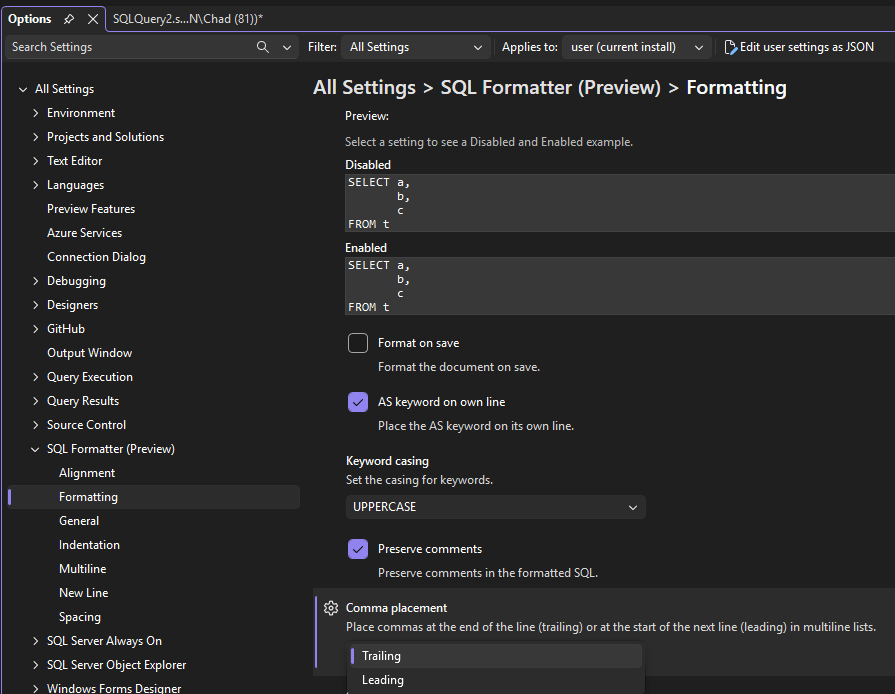Select the Formatting tree item

tap(153, 497)
